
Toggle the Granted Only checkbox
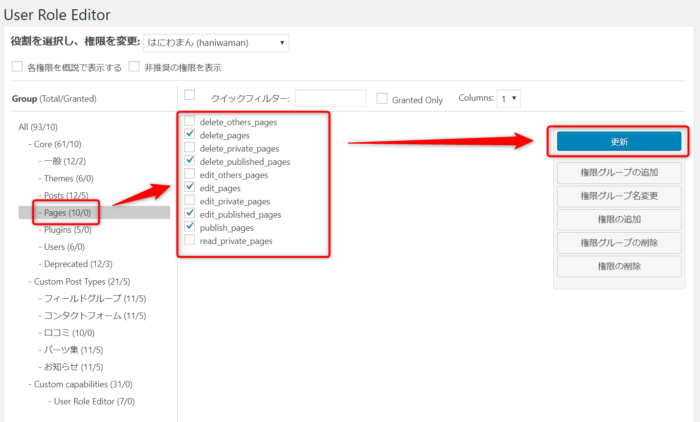pyautogui.click(x=382, y=98)
